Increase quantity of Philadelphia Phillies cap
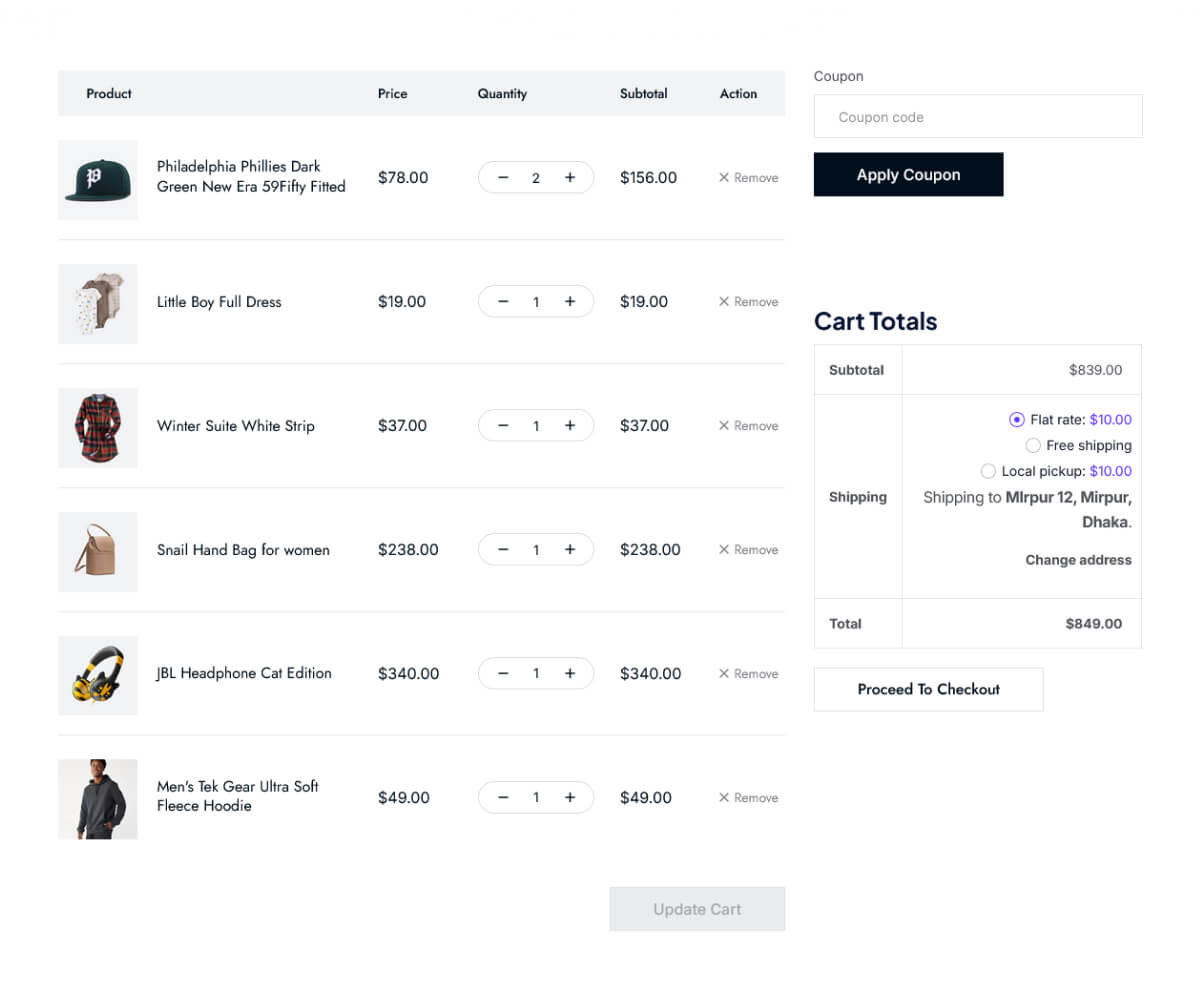The height and width of the screenshot is (1000, 1200). 570,178
